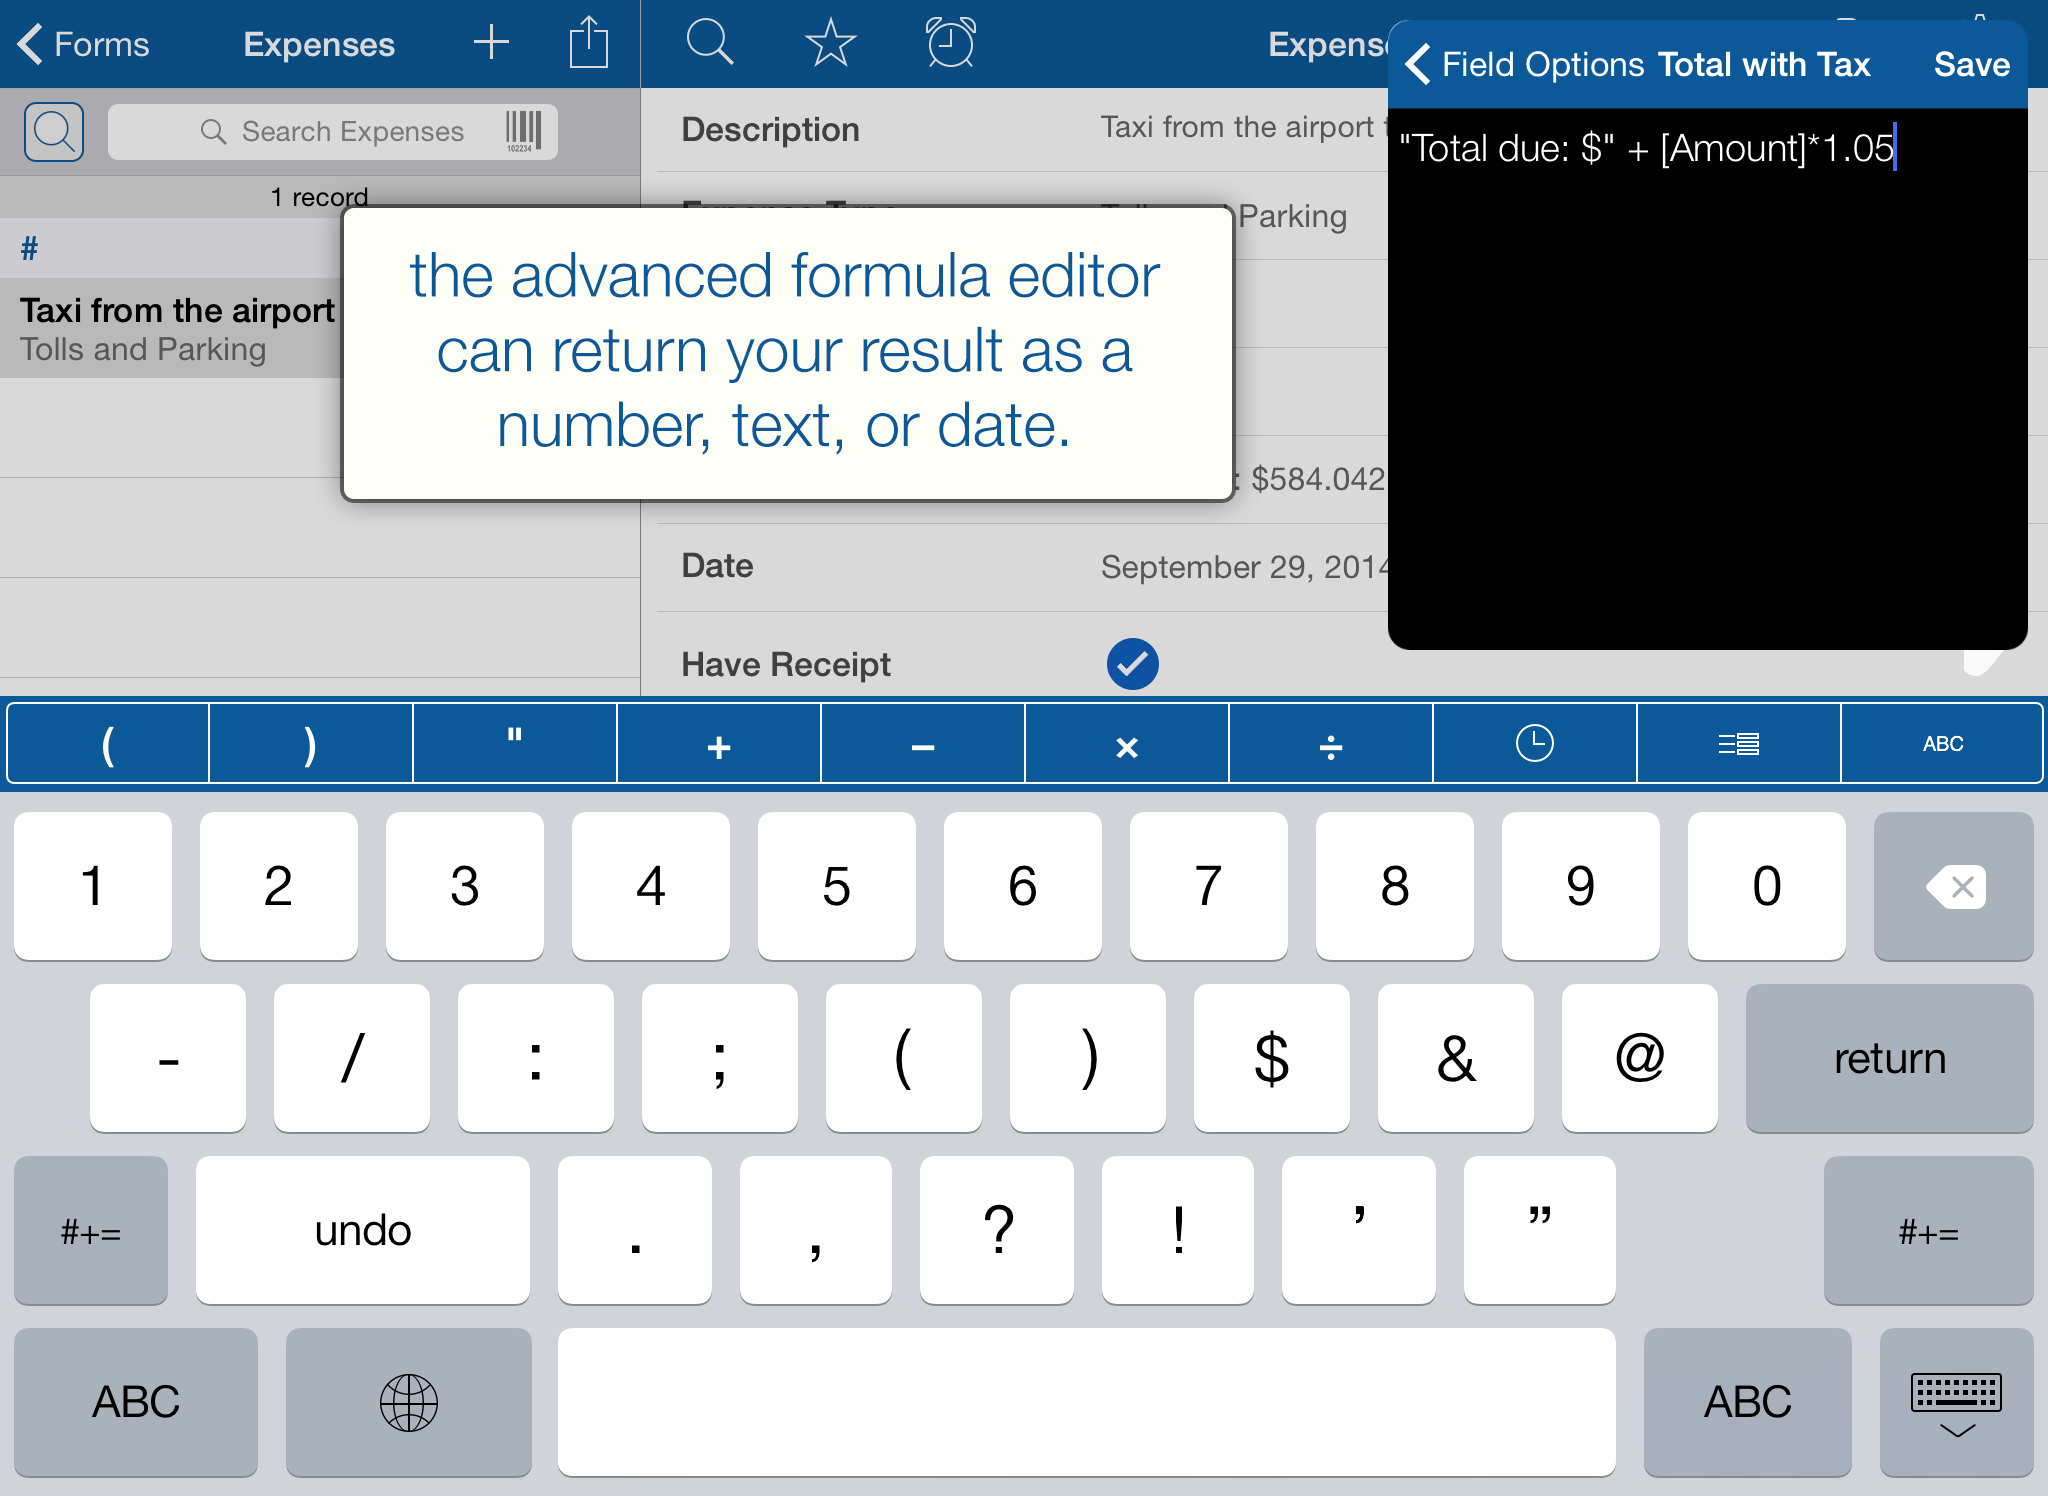
Task: Click the magnifier search icon in top toolbar
Action: (710, 43)
